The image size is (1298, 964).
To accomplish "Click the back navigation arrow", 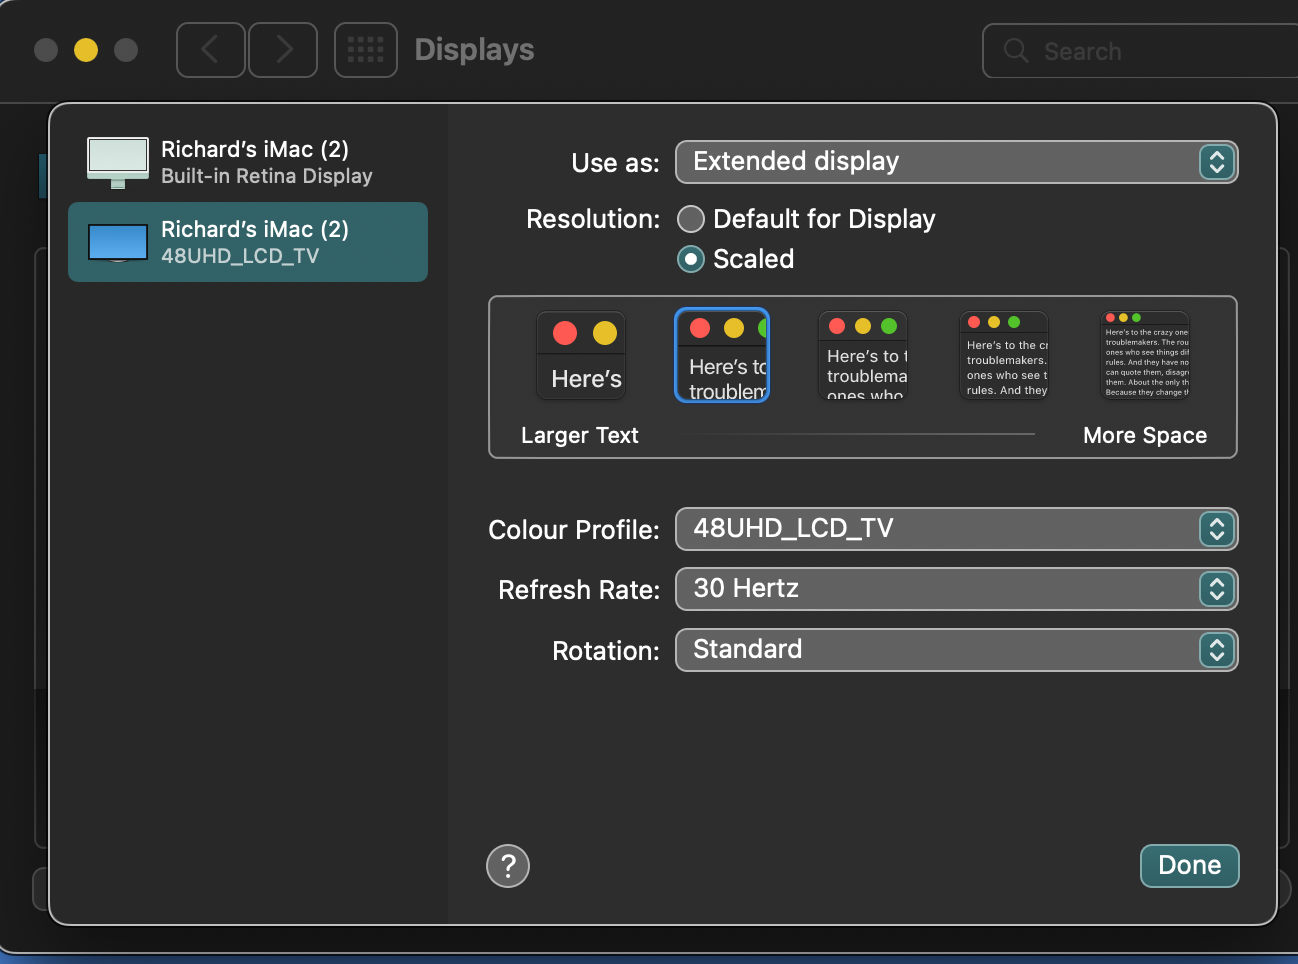I will click(210, 50).
